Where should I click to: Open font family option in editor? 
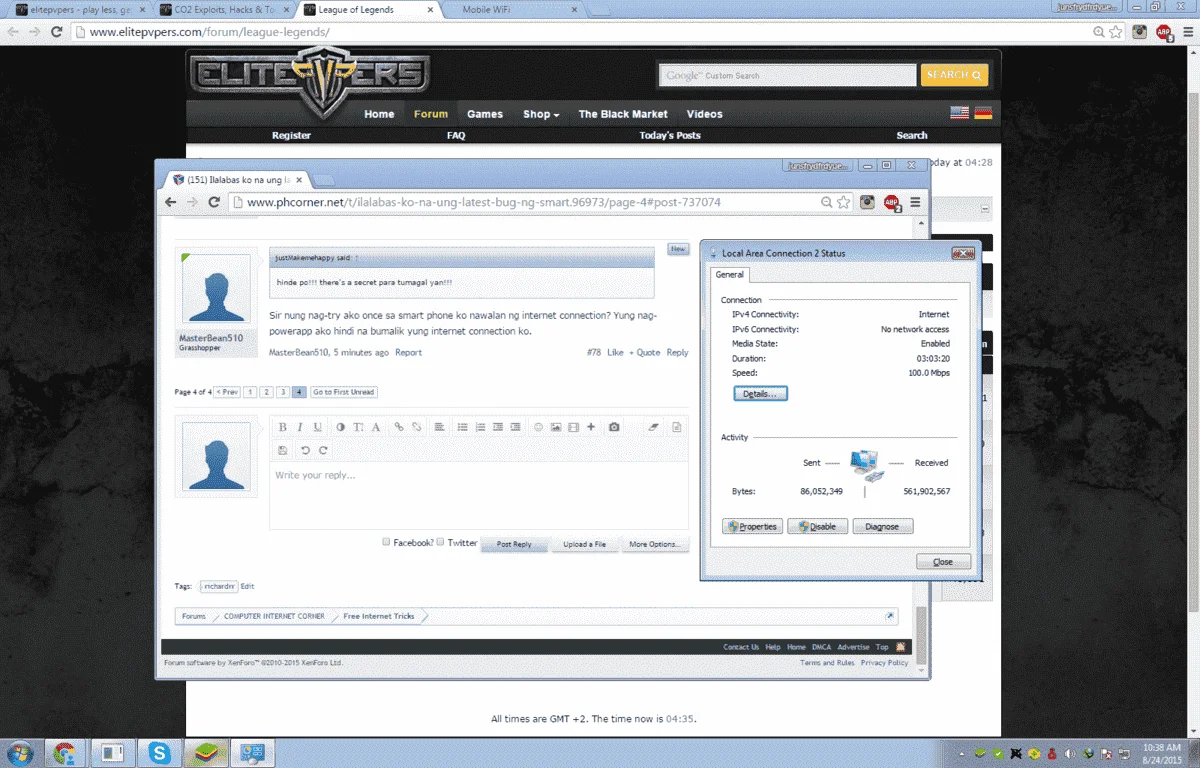[x=376, y=427]
